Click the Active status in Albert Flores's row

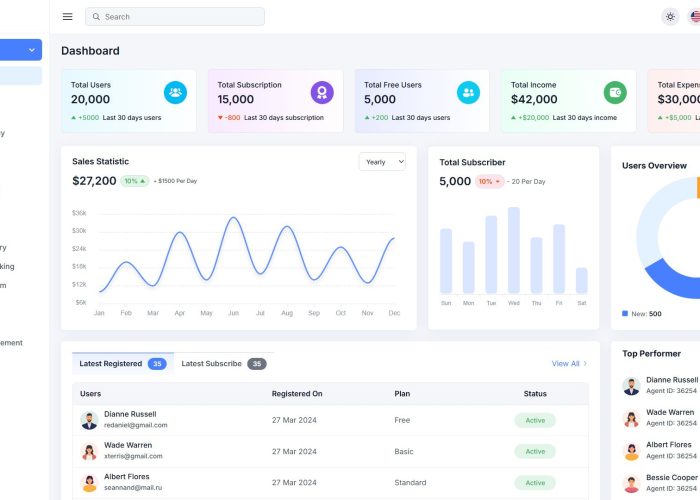pyautogui.click(x=535, y=483)
